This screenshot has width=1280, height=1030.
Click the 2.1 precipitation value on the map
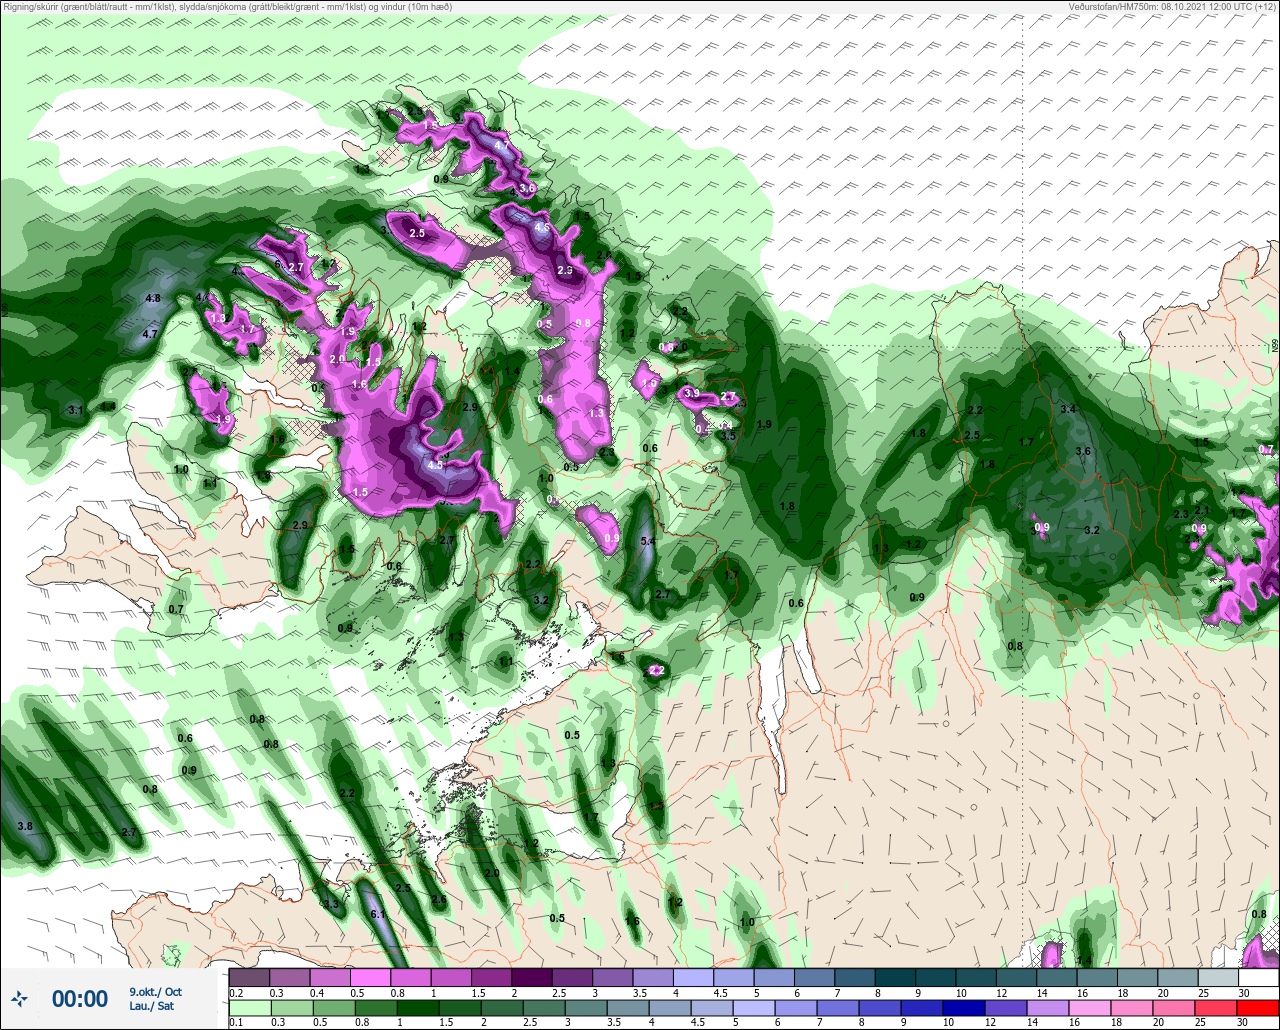click(x=1203, y=510)
